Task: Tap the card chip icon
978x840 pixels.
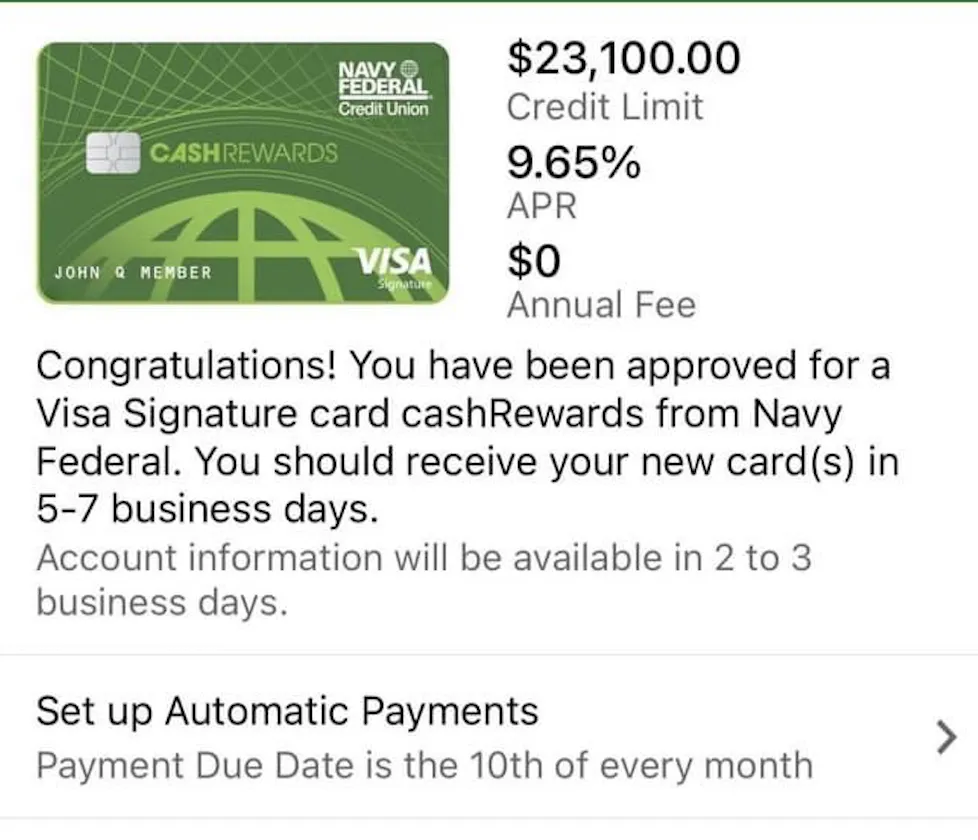Action: [x=113, y=153]
